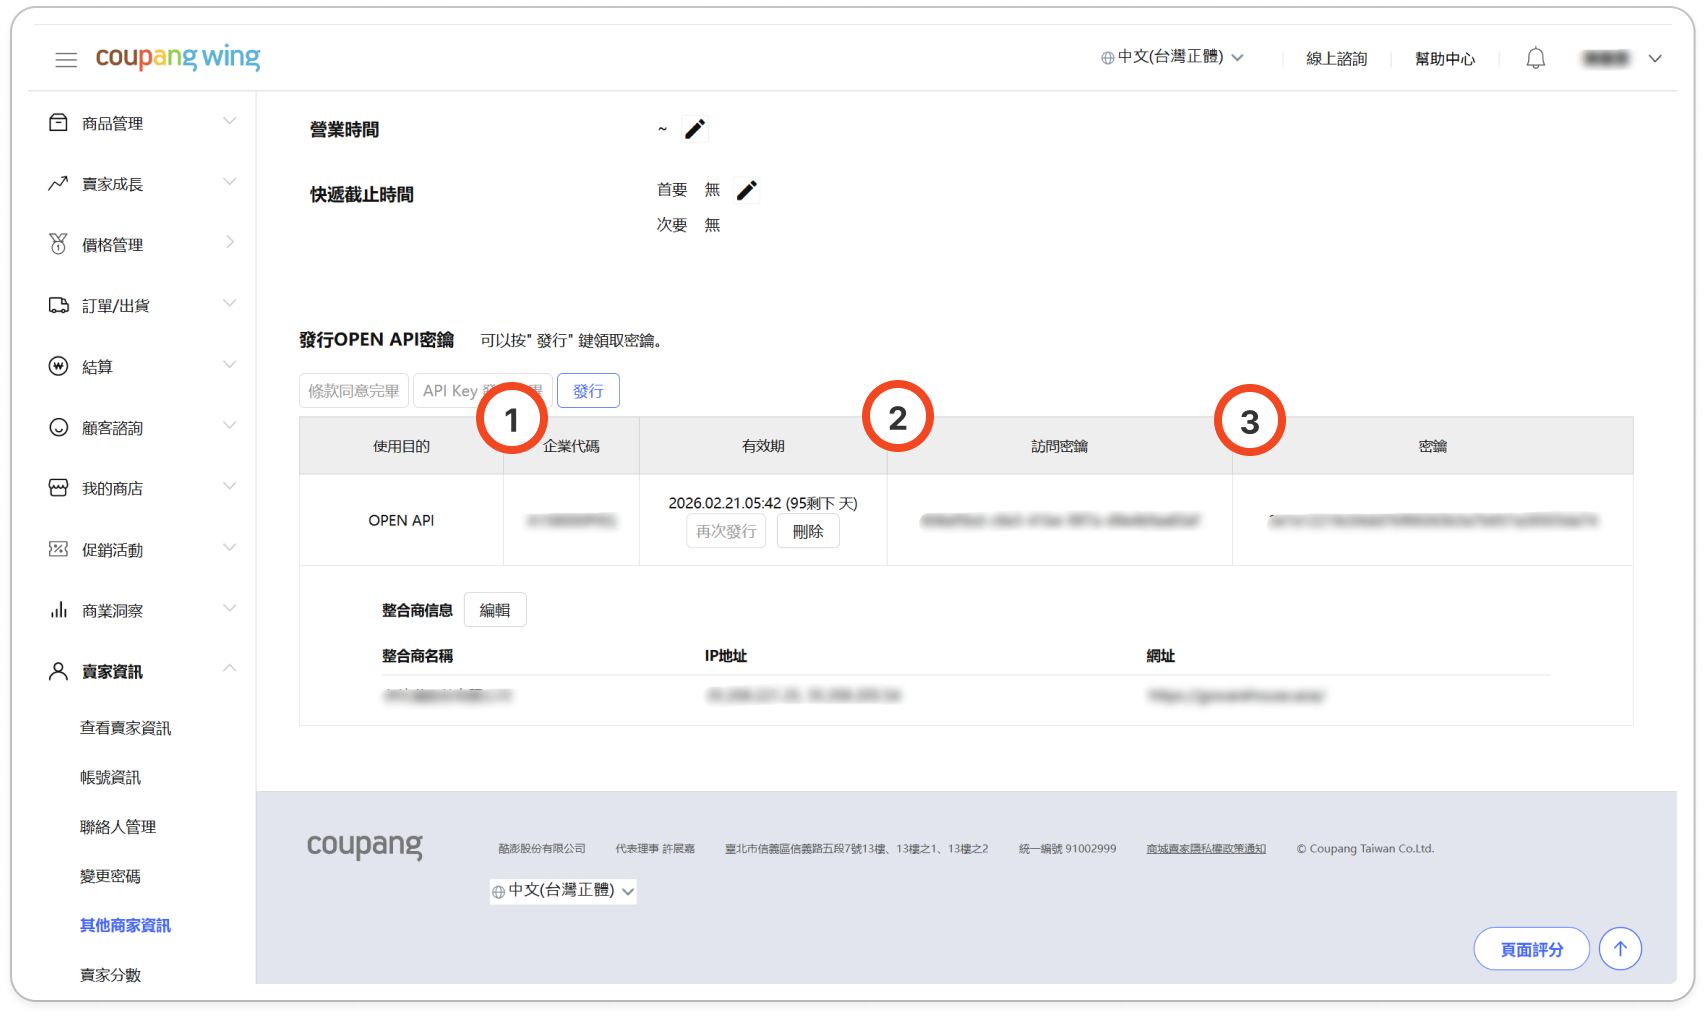Open the footer language selector dropdown
1706x1016 pixels.
coord(563,890)
